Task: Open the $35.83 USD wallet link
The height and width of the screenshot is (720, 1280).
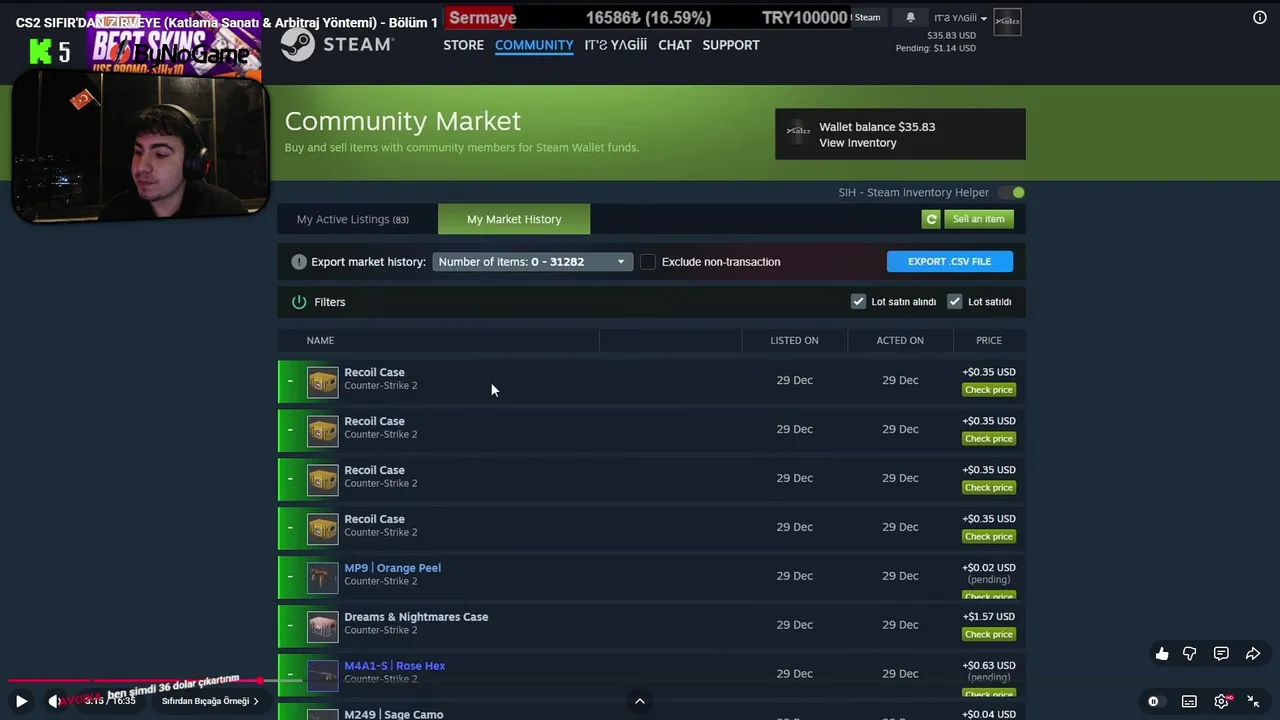Action: click(951, 35)
